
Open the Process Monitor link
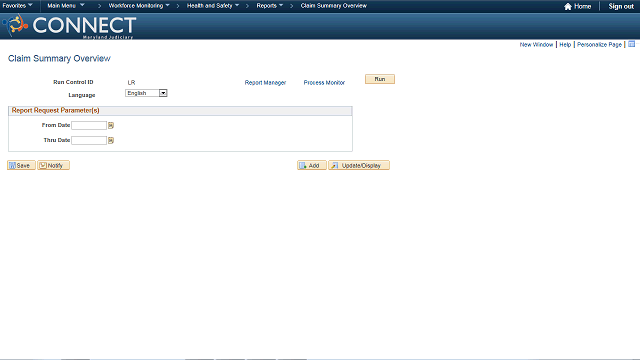(324, 82)
